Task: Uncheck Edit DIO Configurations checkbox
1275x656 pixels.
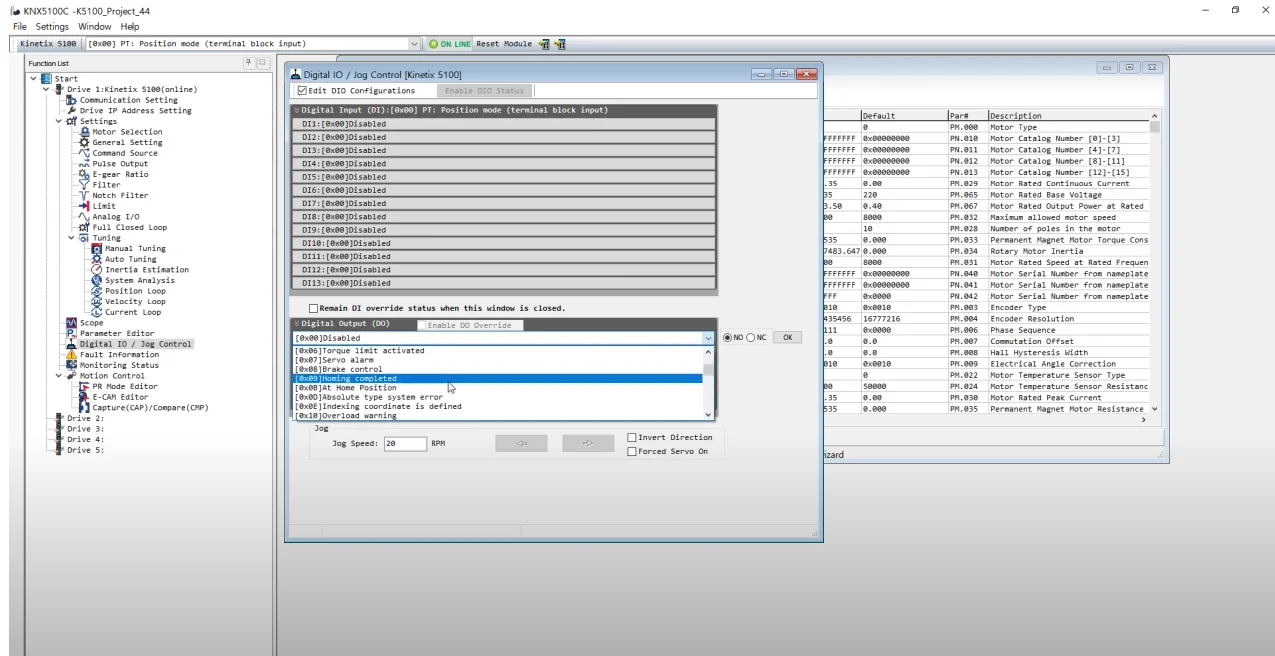Action: pos(302,91)
